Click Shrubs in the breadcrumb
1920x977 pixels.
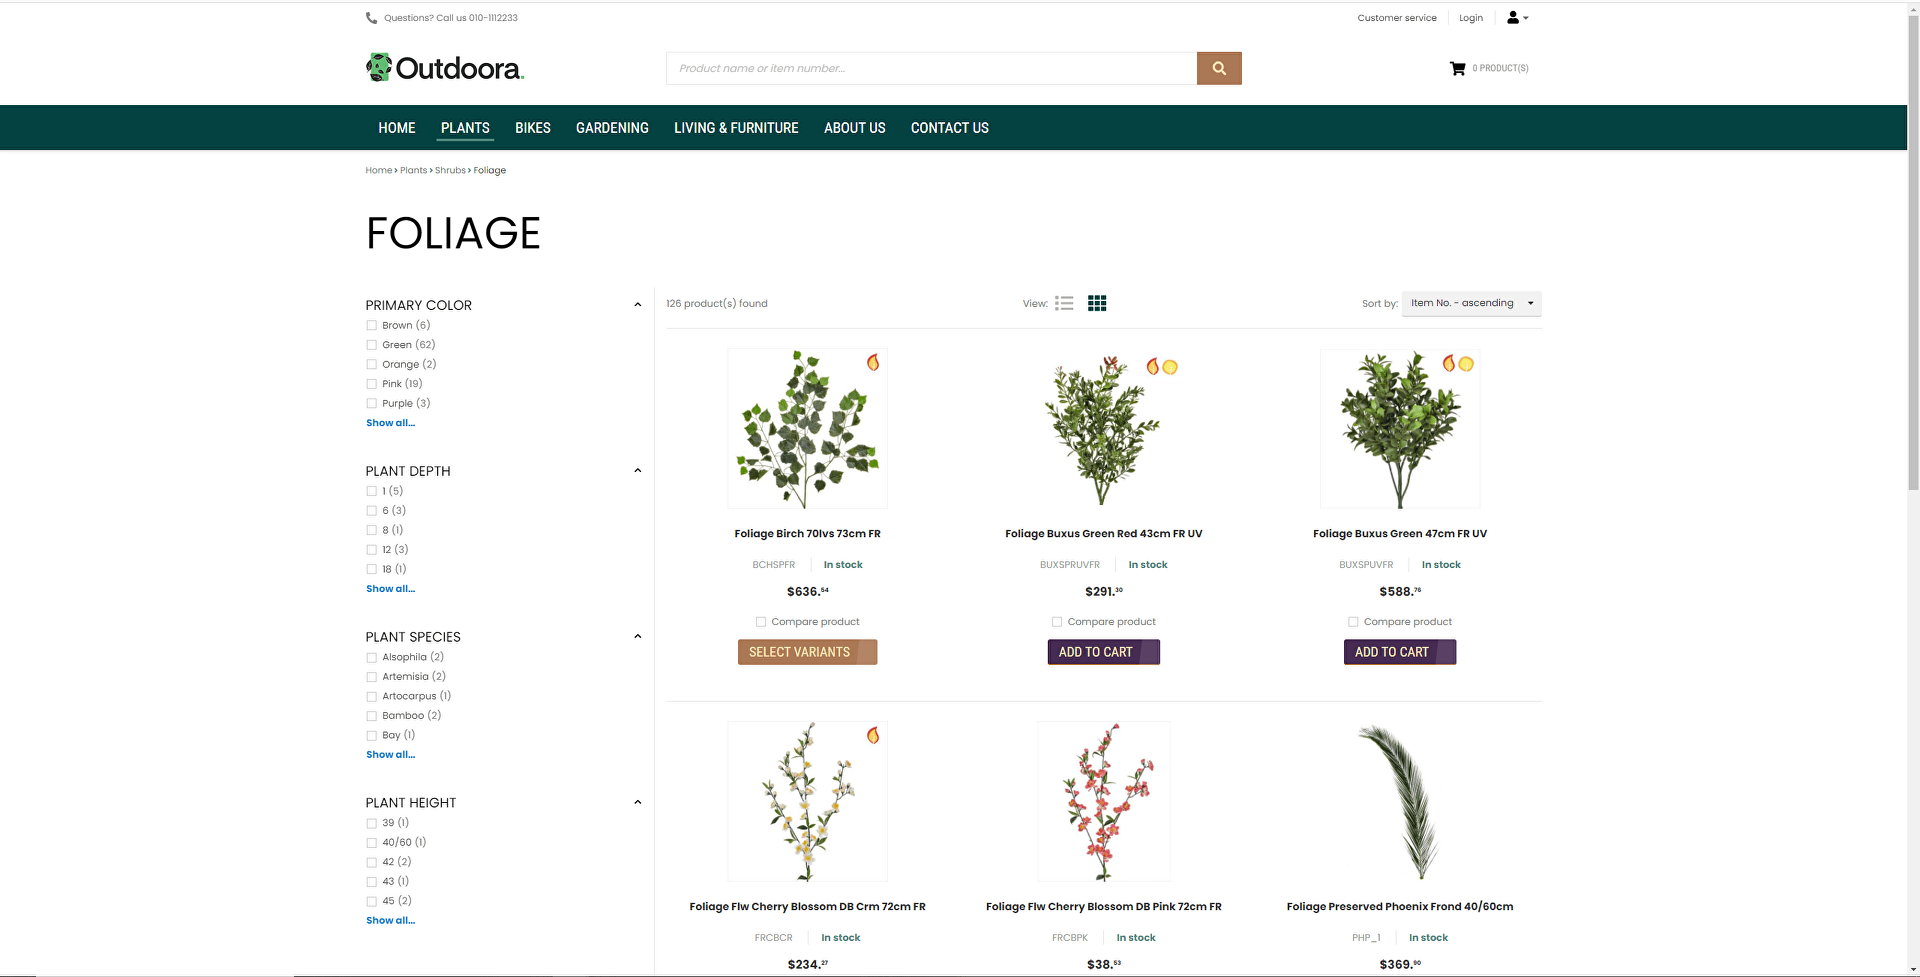pyautogui.click(x=450, y=170)
